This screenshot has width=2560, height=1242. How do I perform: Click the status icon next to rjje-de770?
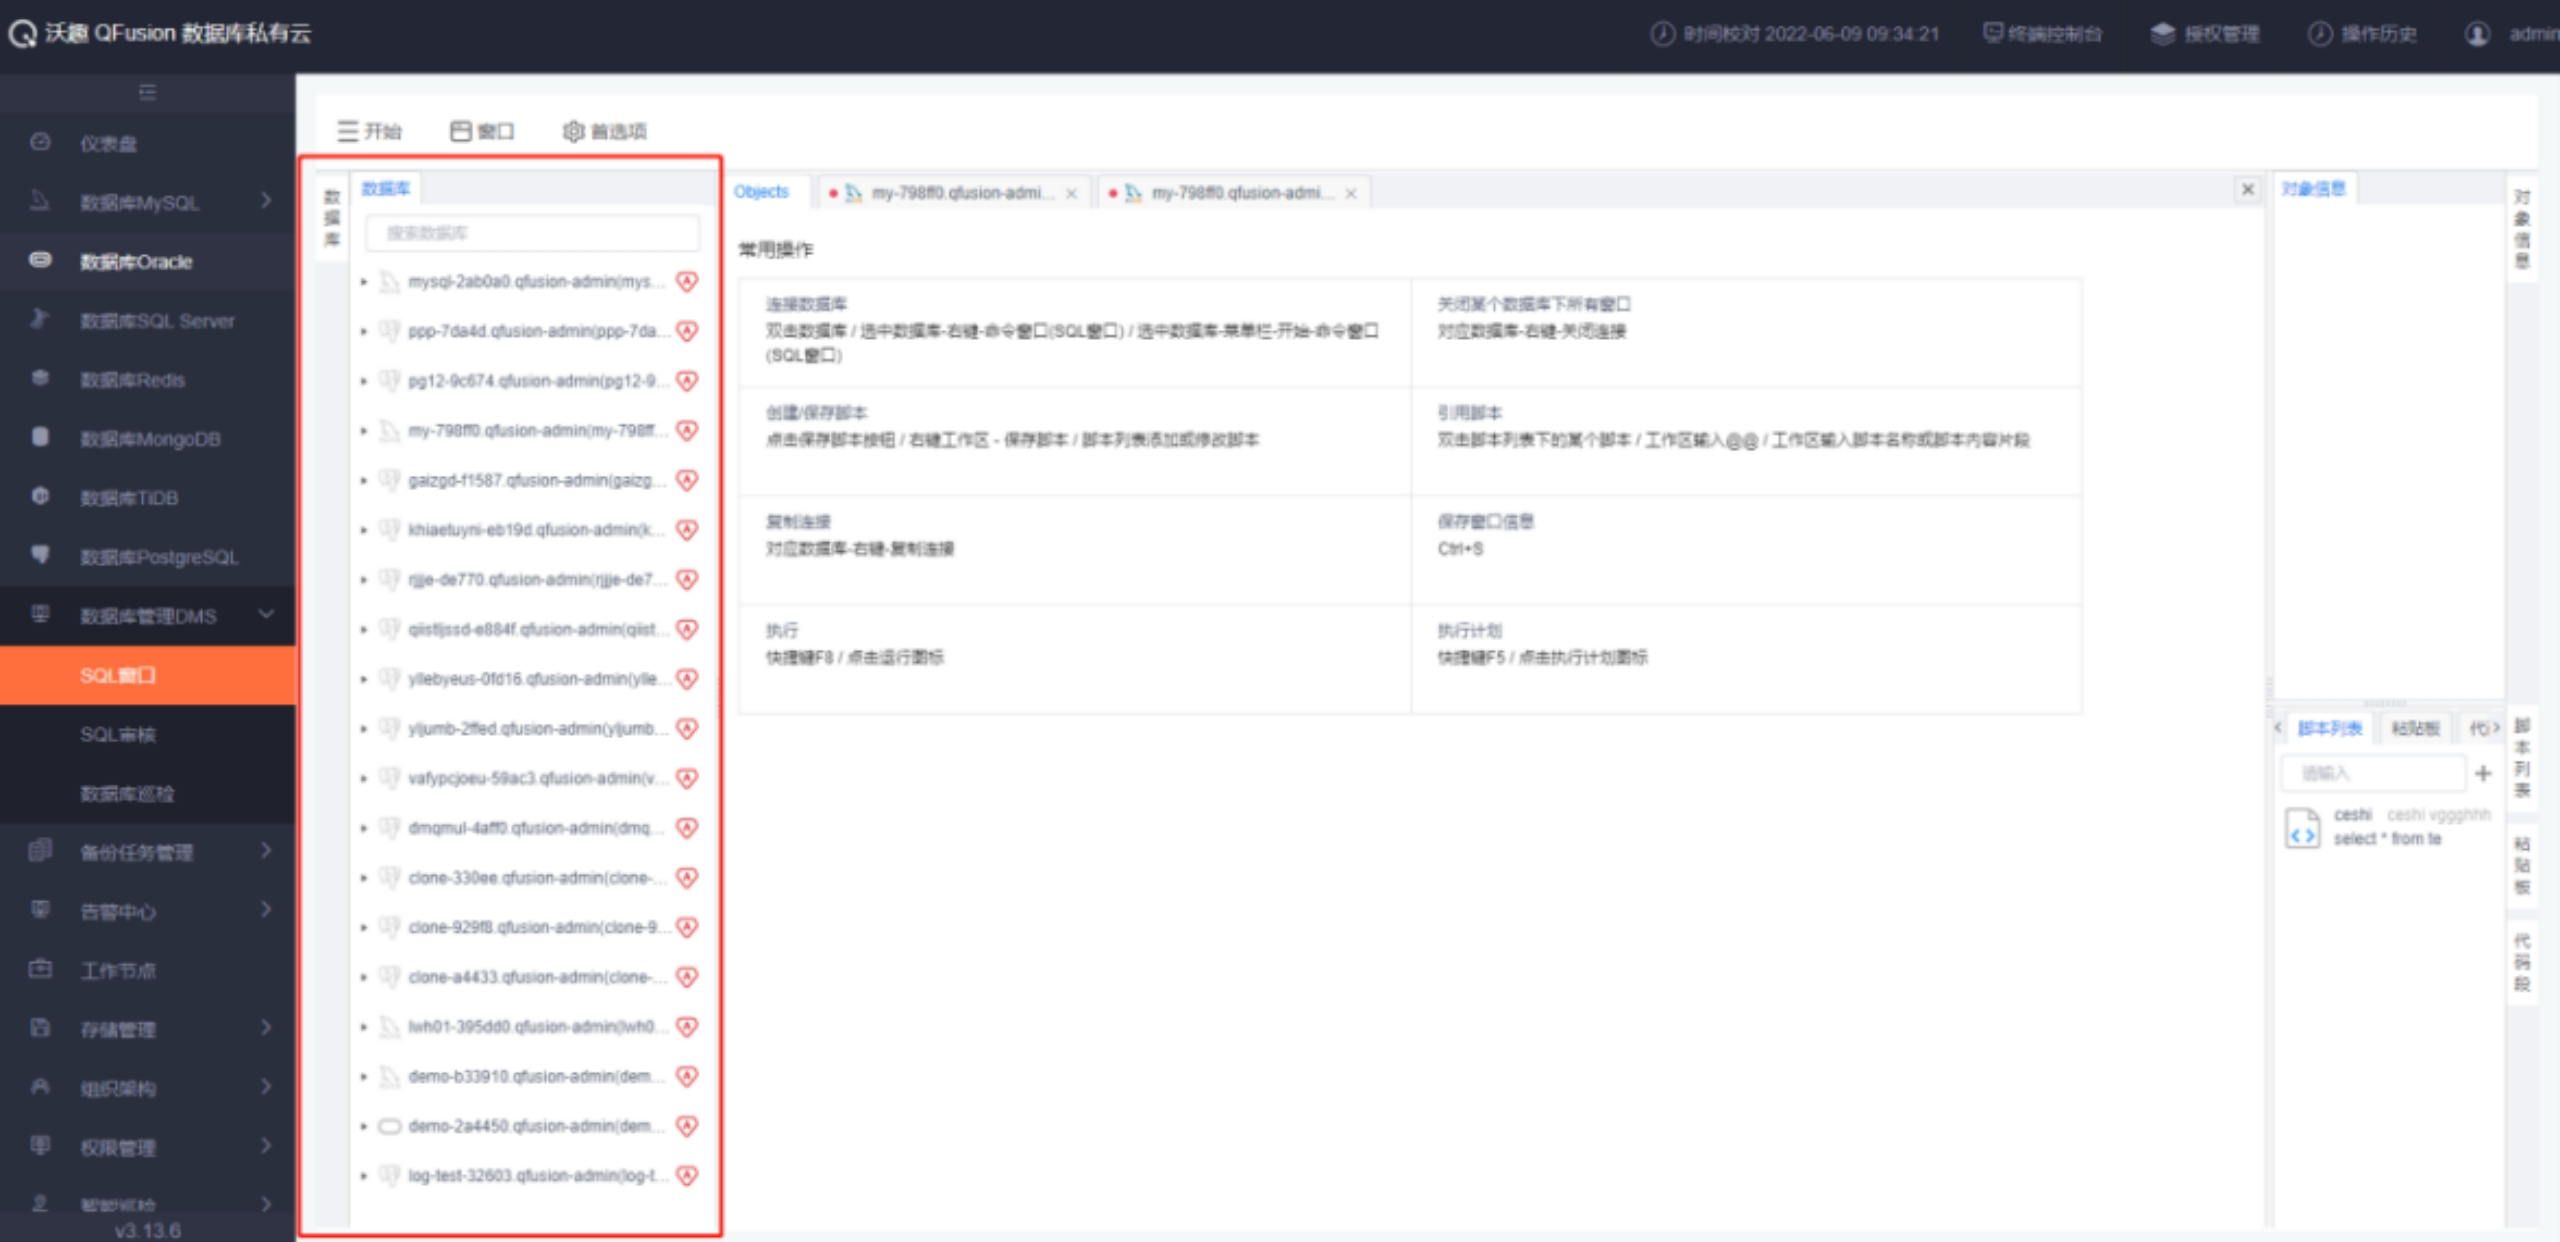pos(687,579)
